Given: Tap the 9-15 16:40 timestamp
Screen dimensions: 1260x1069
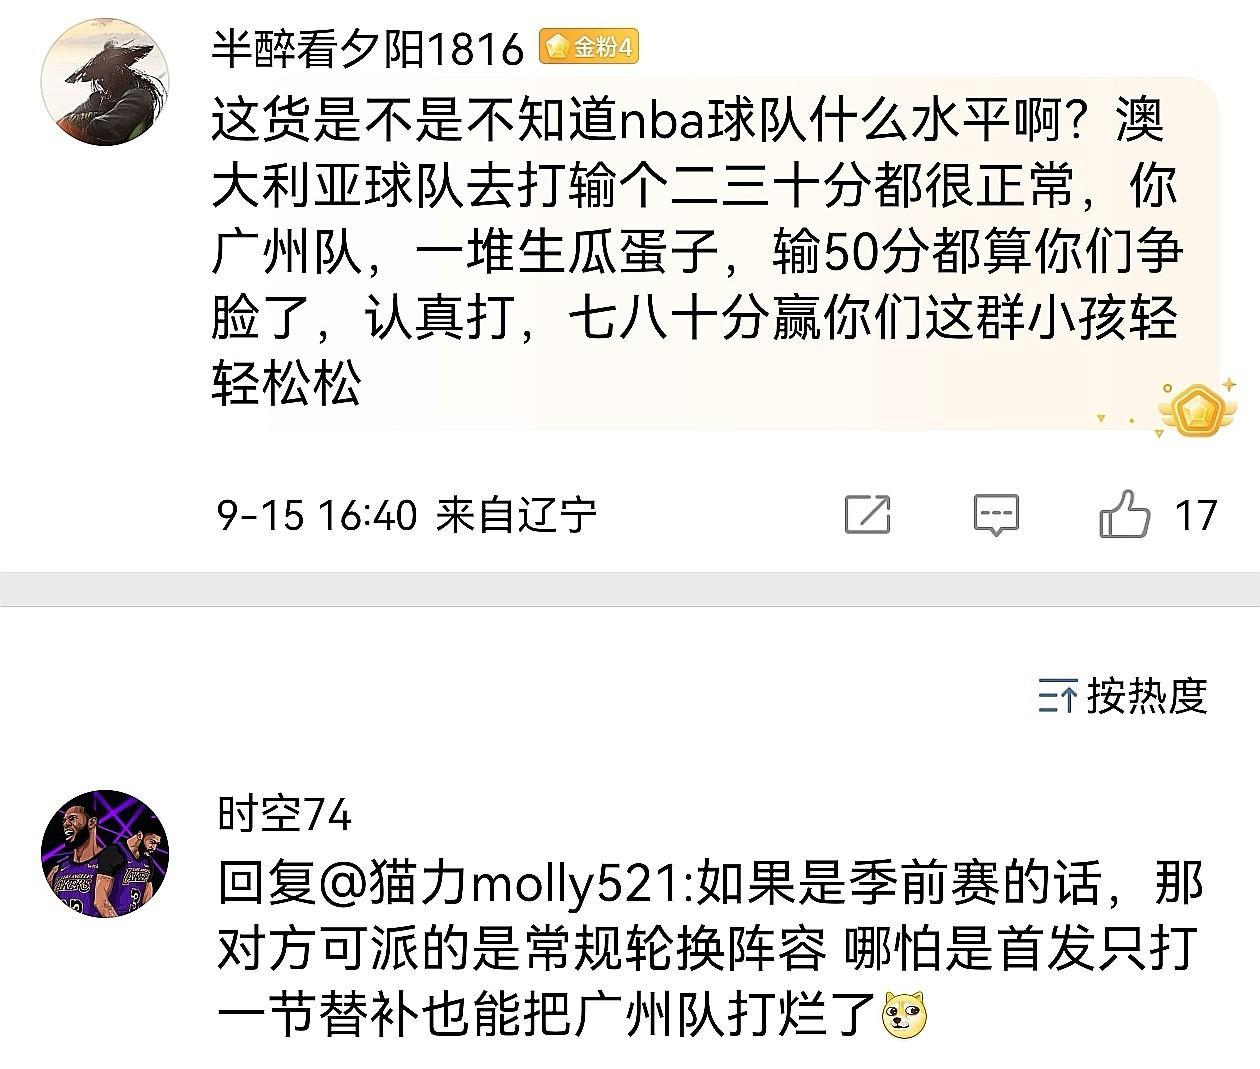Looking at the screenshot, I should click(316, 515).
